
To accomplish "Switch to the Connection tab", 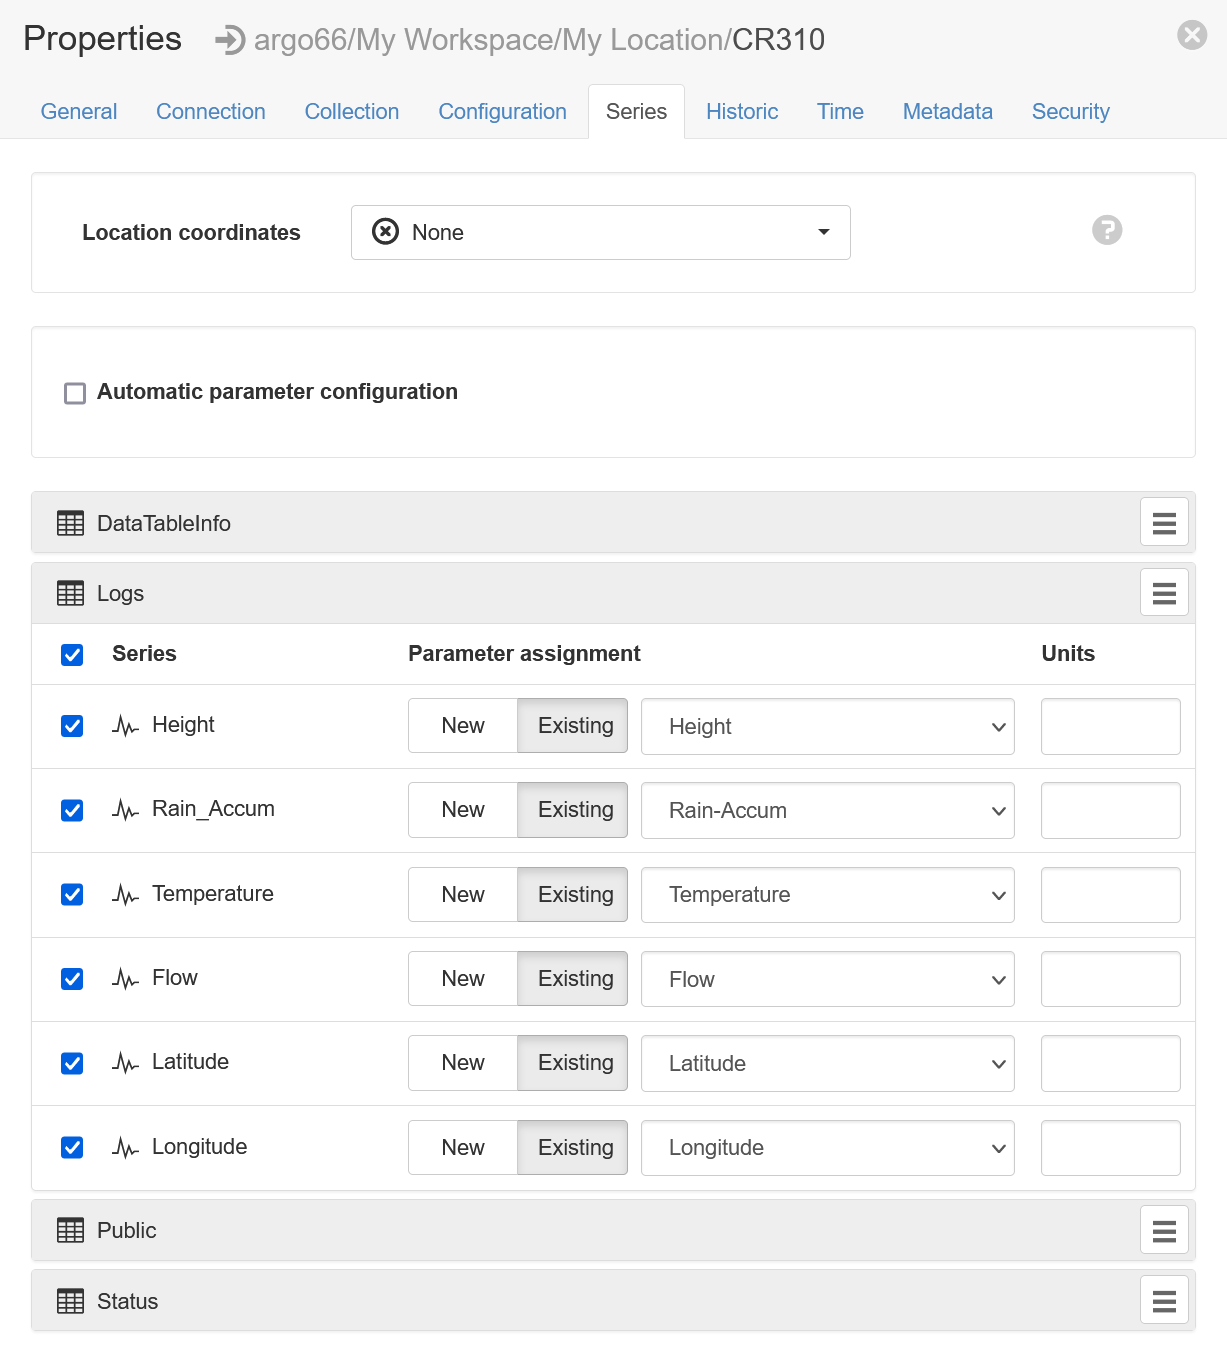I will 211,111.
